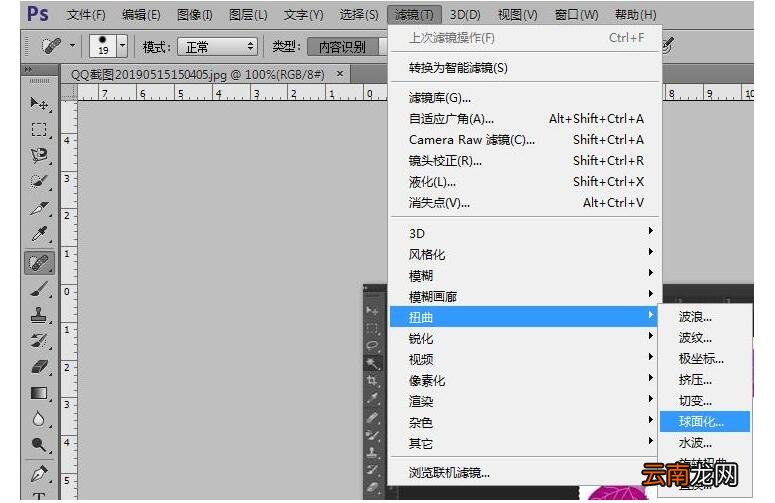Expand the 渲染 submenu
775x503 pixels.
[x=525, y=401]
